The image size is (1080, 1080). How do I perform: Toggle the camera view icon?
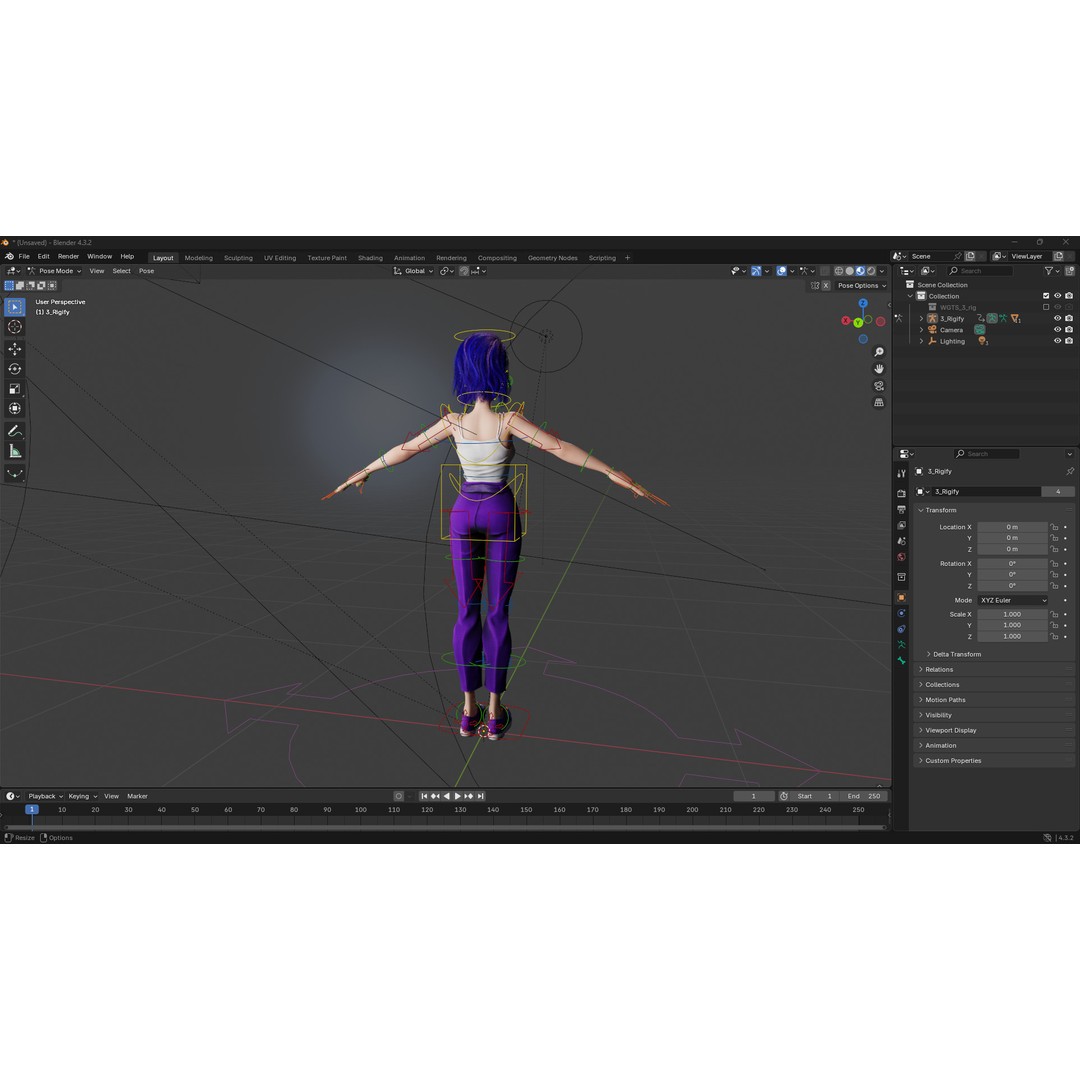[879, 386]
